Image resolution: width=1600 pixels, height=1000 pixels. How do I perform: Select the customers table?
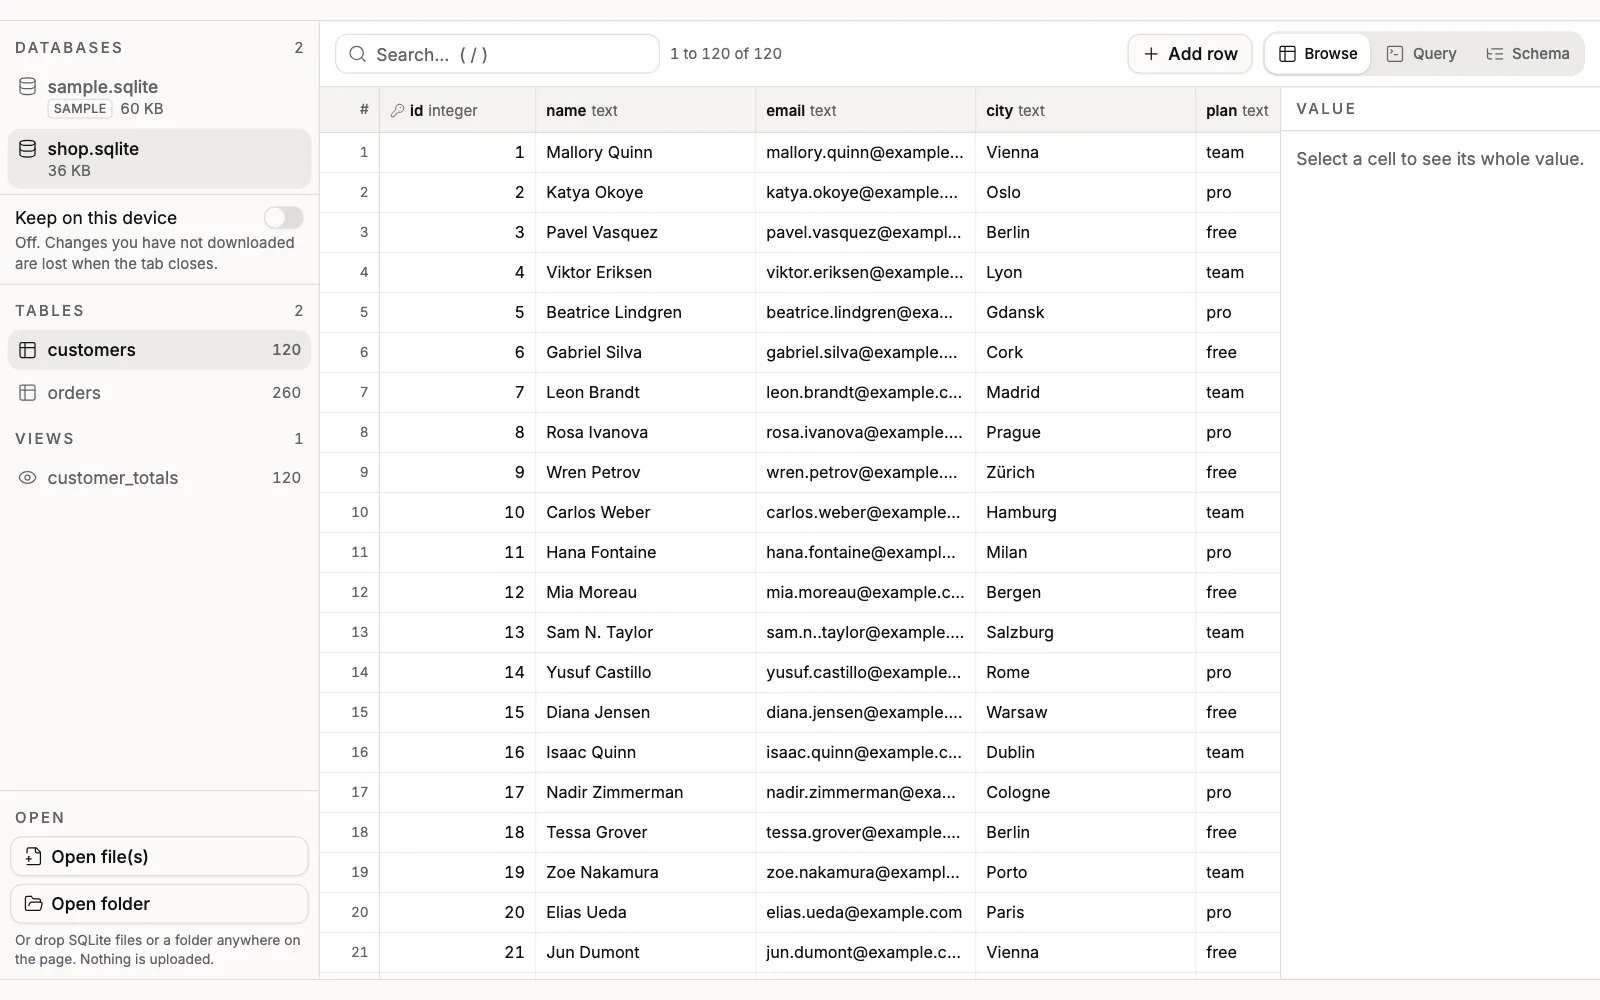coord(159,350)
